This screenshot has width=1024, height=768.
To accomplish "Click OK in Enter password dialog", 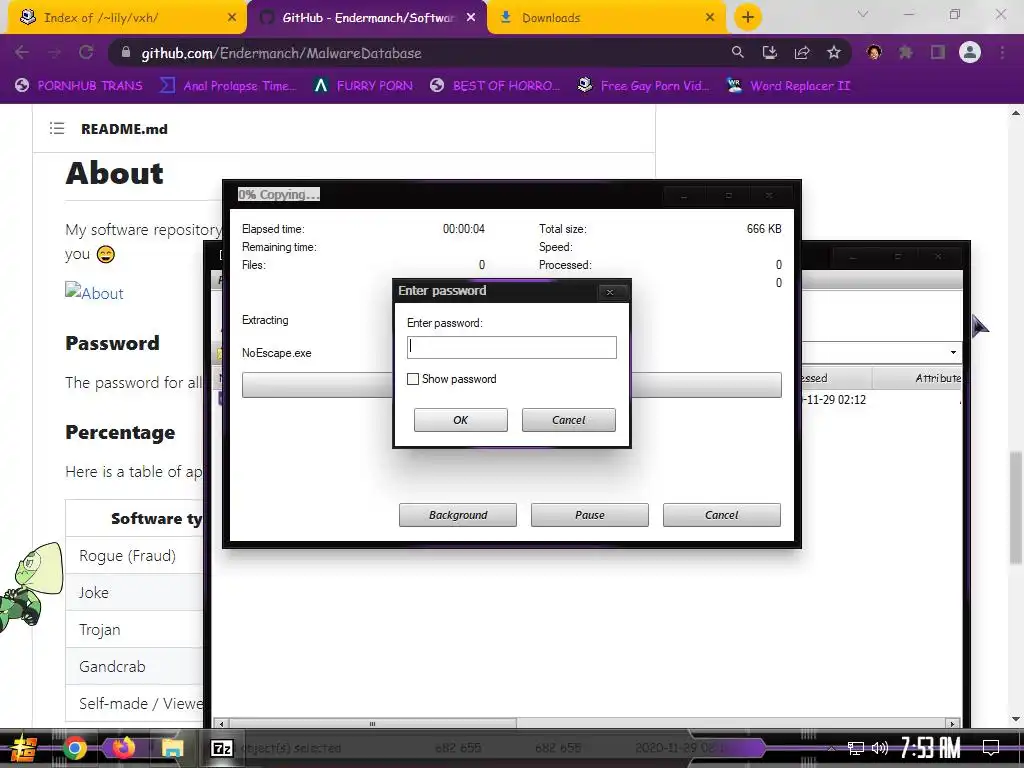I will (x=460, y=420).
